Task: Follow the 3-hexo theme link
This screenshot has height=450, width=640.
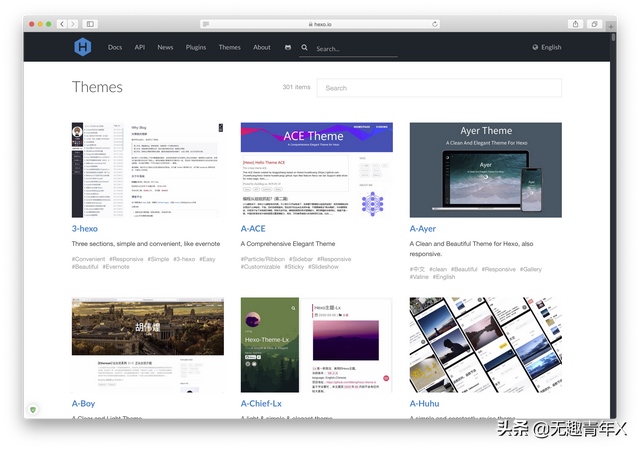Action: coord(85,229)
